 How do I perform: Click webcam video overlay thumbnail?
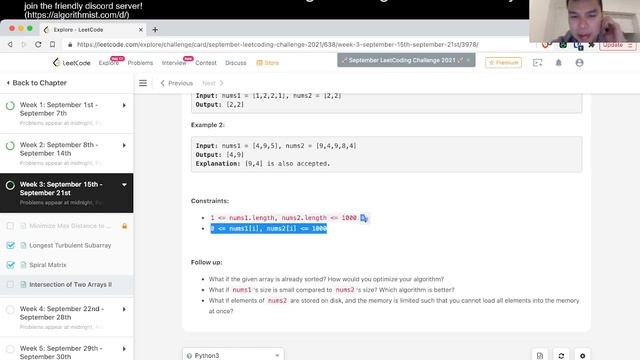[584, 21]
